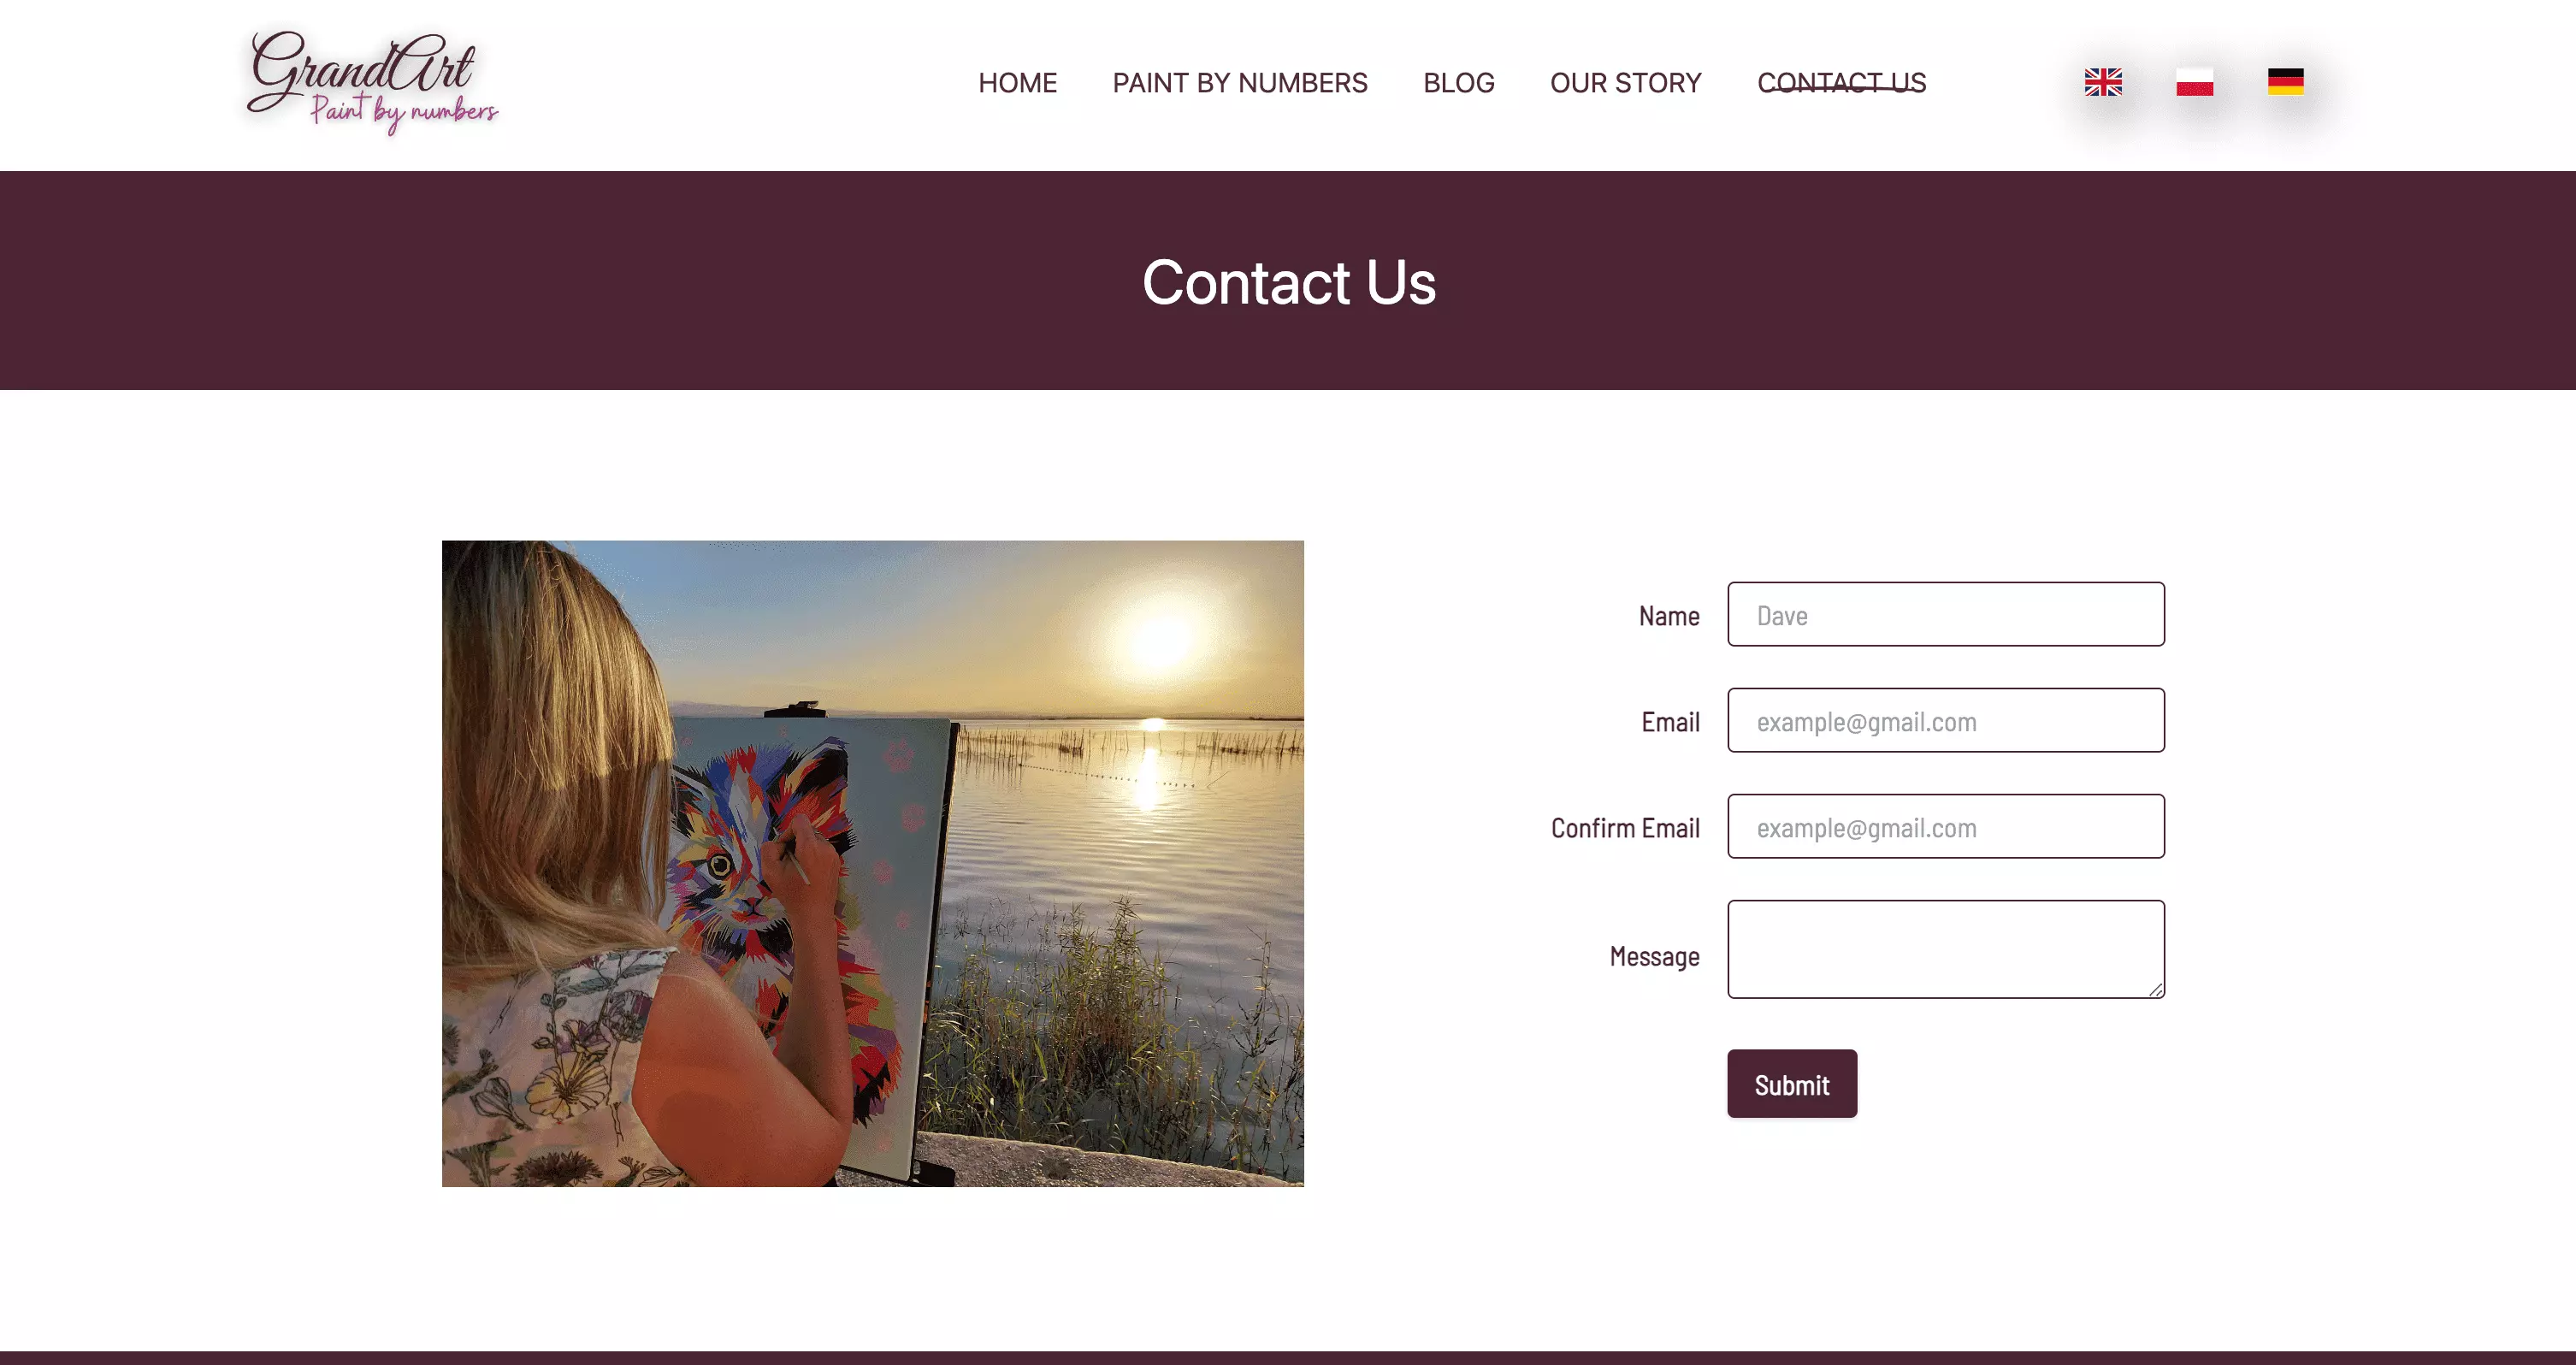Click the painting by the lake photo
2576x1365 pixels.
click(x=872, y=864)
